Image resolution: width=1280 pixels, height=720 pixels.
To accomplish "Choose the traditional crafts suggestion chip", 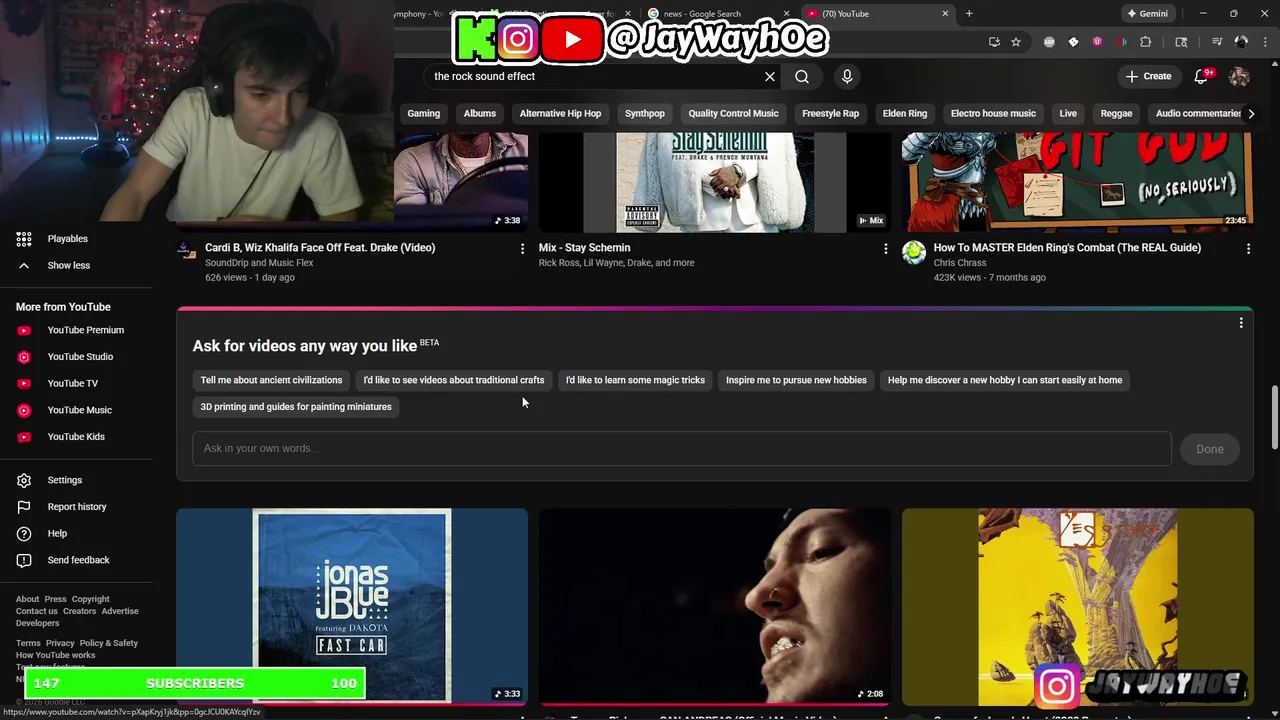I will point(454,380).
